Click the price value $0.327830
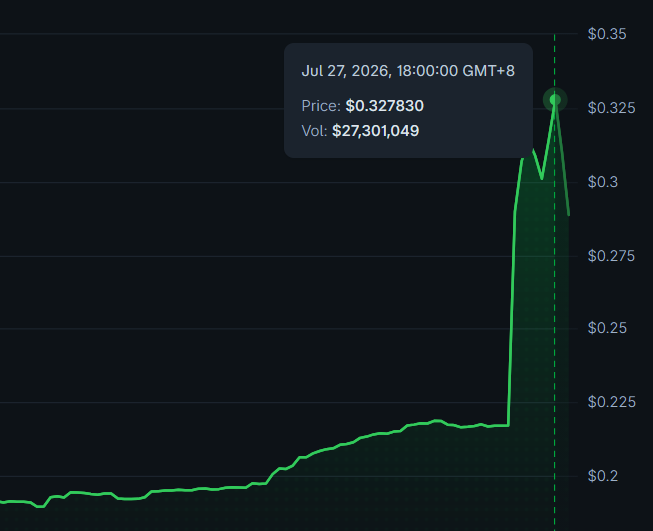This screenshot has width=653, height=531. pyautogui.click(x=384, y=106)
